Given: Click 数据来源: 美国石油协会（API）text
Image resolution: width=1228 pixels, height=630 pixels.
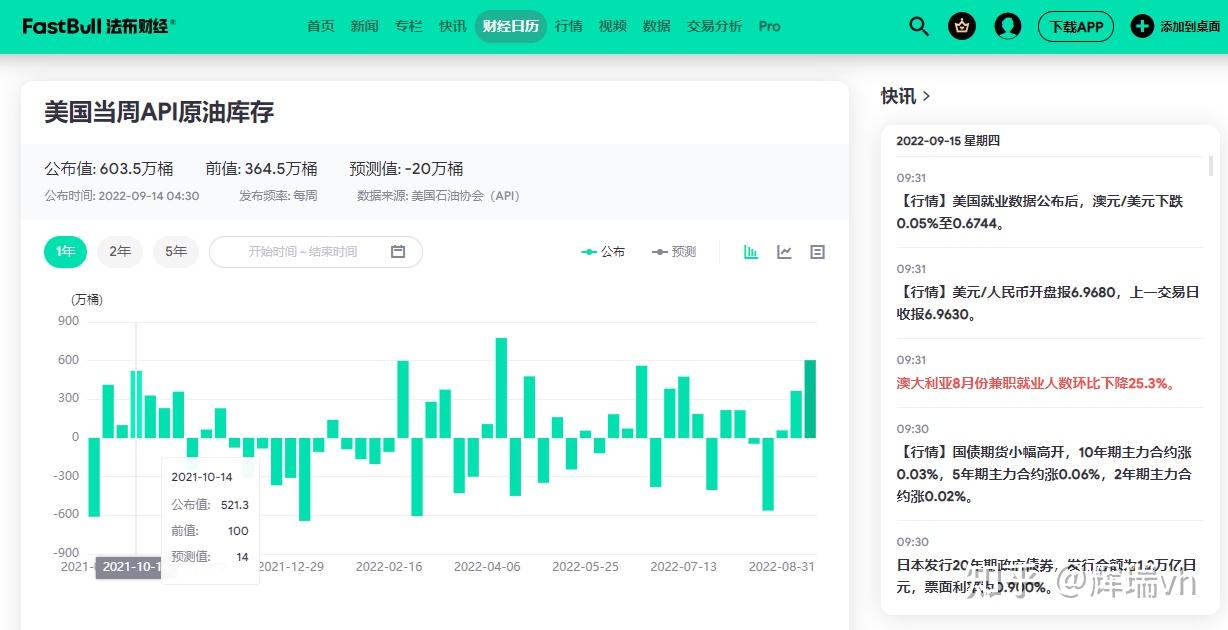Looking at the screenshot, I should (x=439, y=196).
